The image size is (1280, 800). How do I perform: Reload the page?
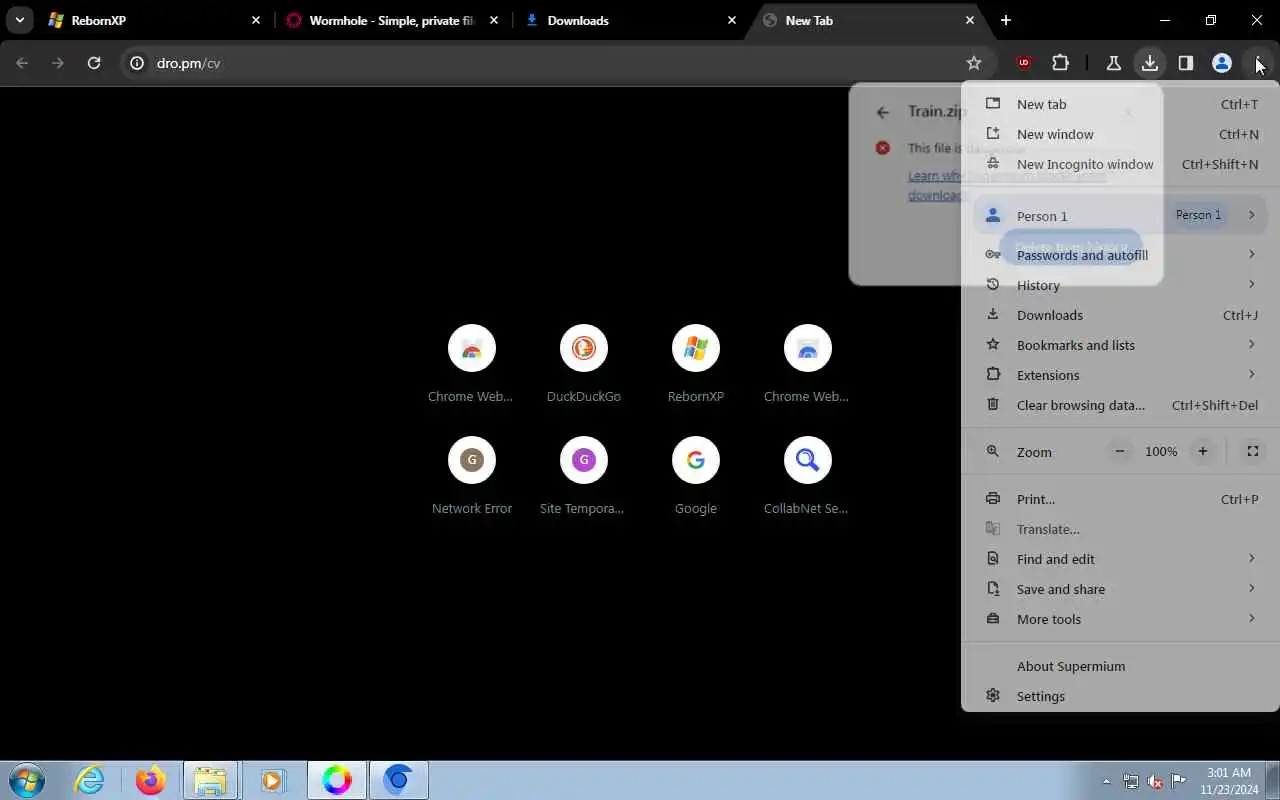(x=94, y=63)
